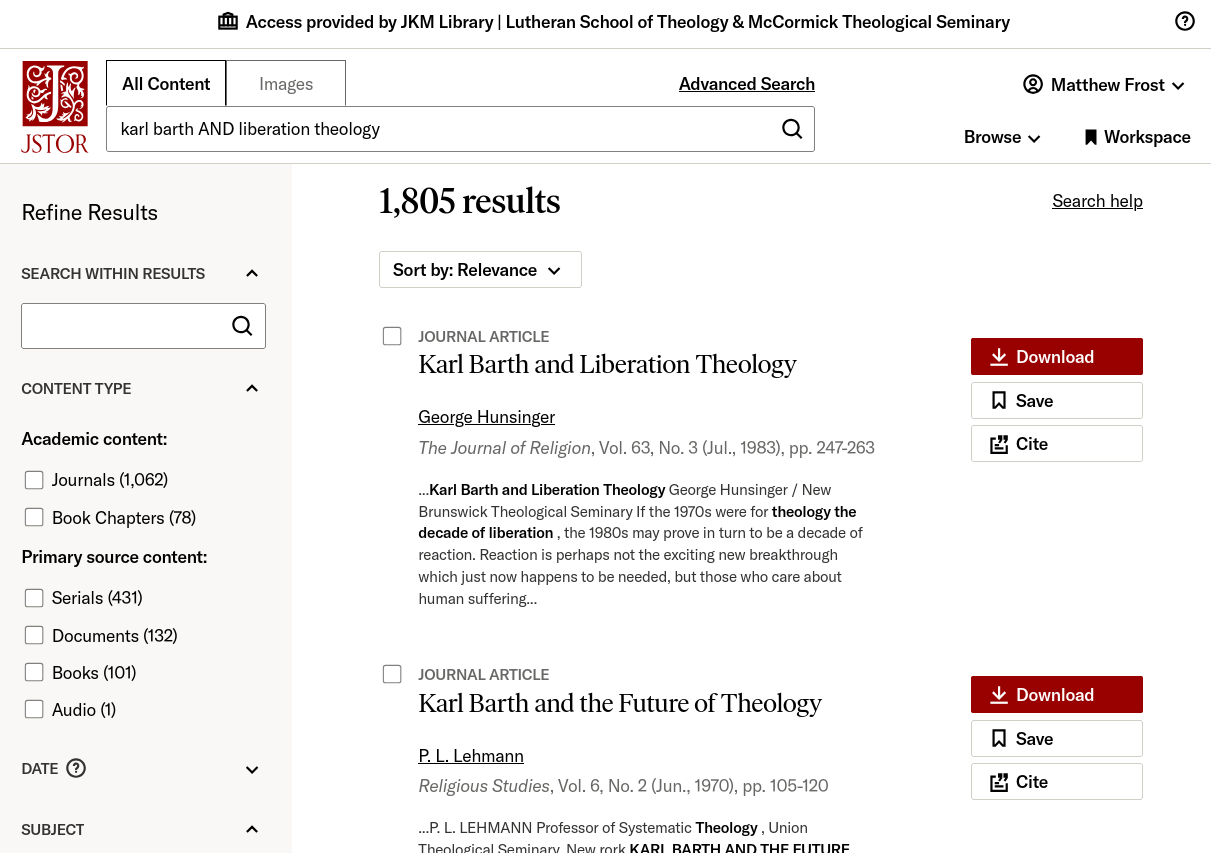Expand the Browse menu
The width and height of the screenshot is (1211, 853).
pos(1001,136)
